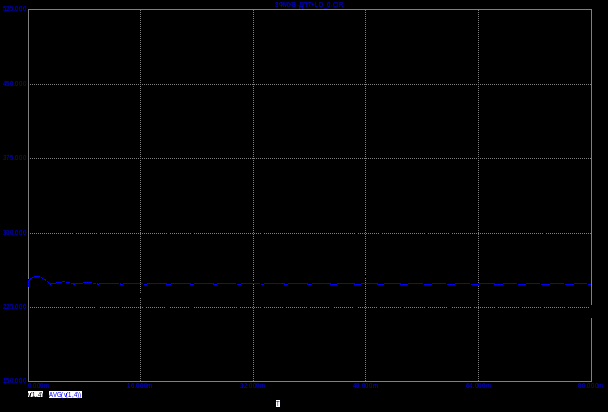This screenshot has width=608, height=412.
Task: Click the 16.000m x-axis value
Action: (140, 386)
